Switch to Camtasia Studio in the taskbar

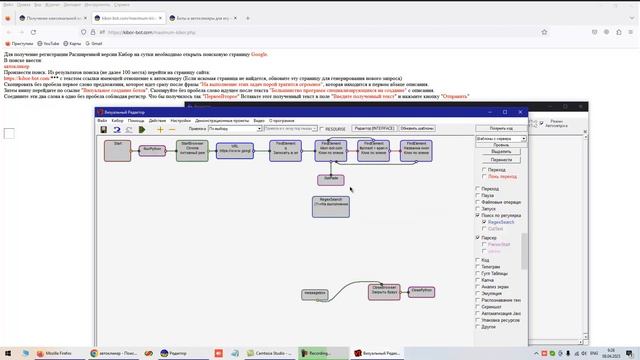269,353
